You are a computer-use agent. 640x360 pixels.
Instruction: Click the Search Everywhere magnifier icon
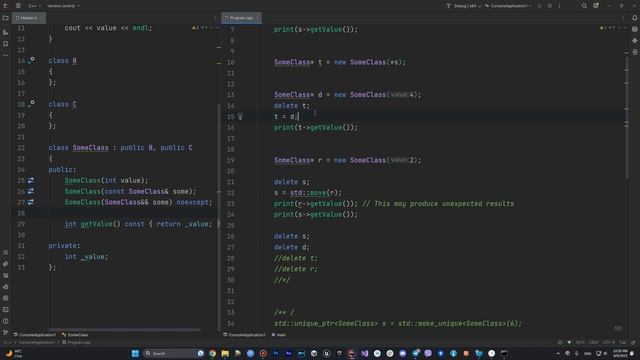(584, 6)
